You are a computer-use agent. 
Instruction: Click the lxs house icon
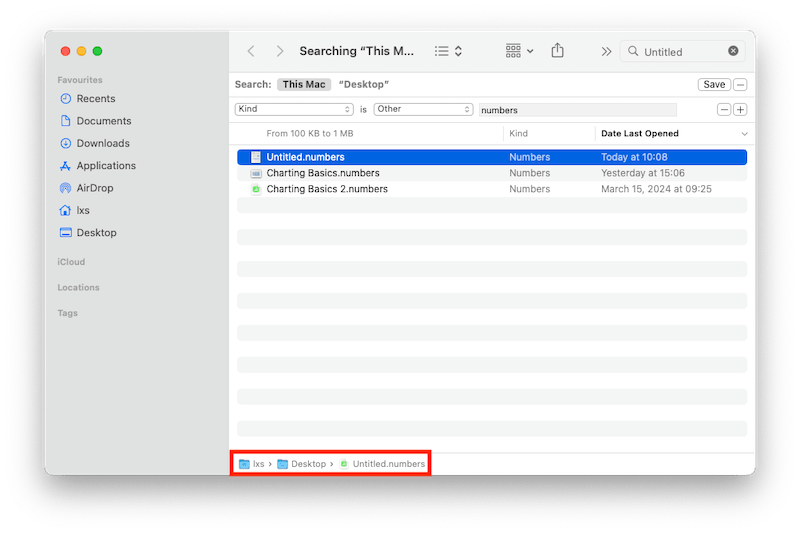pyautogui.click(x=65, y=210)
